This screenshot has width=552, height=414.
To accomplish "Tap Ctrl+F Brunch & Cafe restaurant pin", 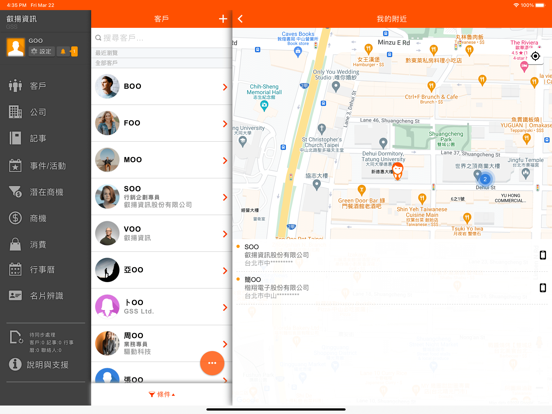I will (x=431, y=86).
